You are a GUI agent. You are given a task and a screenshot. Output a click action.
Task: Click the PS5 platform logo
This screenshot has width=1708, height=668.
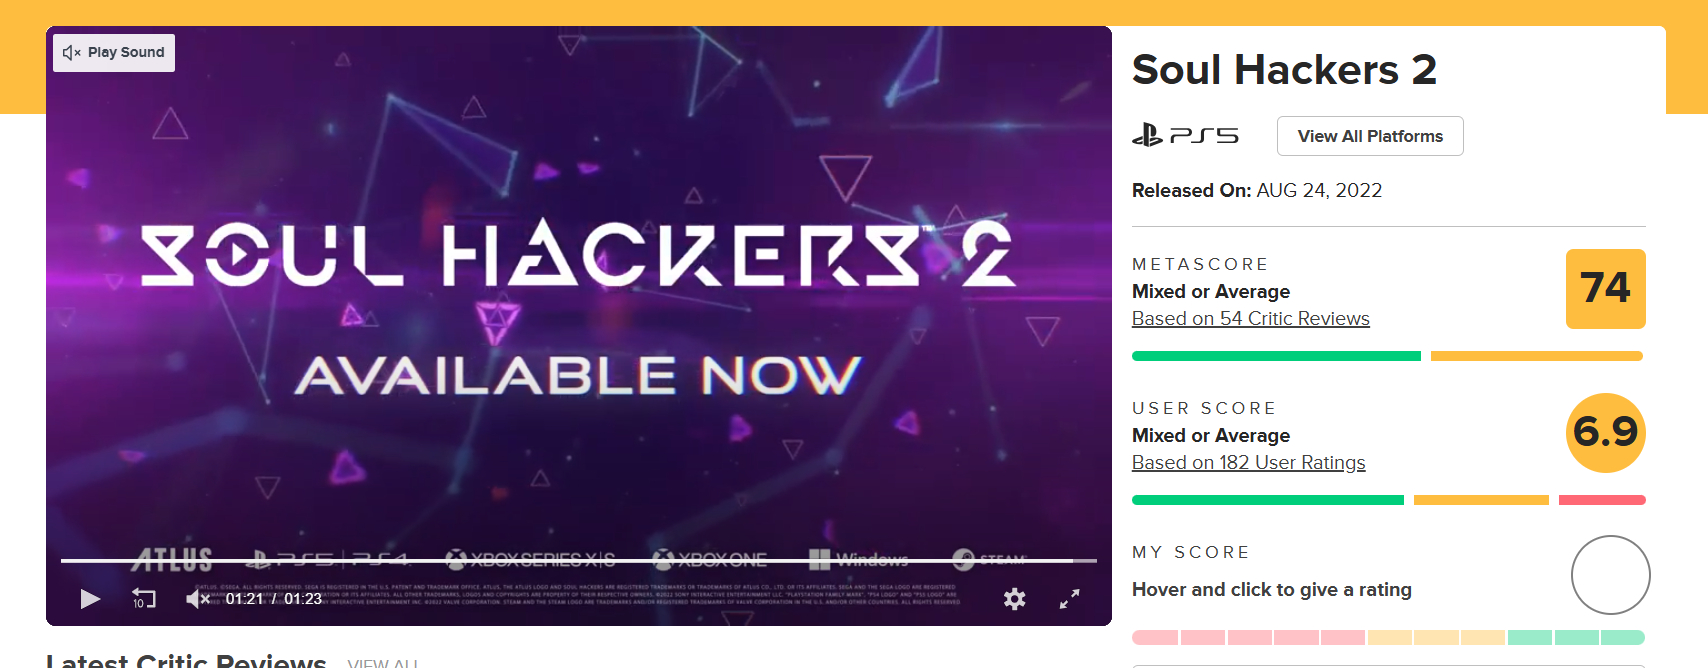coord(1185,135)
